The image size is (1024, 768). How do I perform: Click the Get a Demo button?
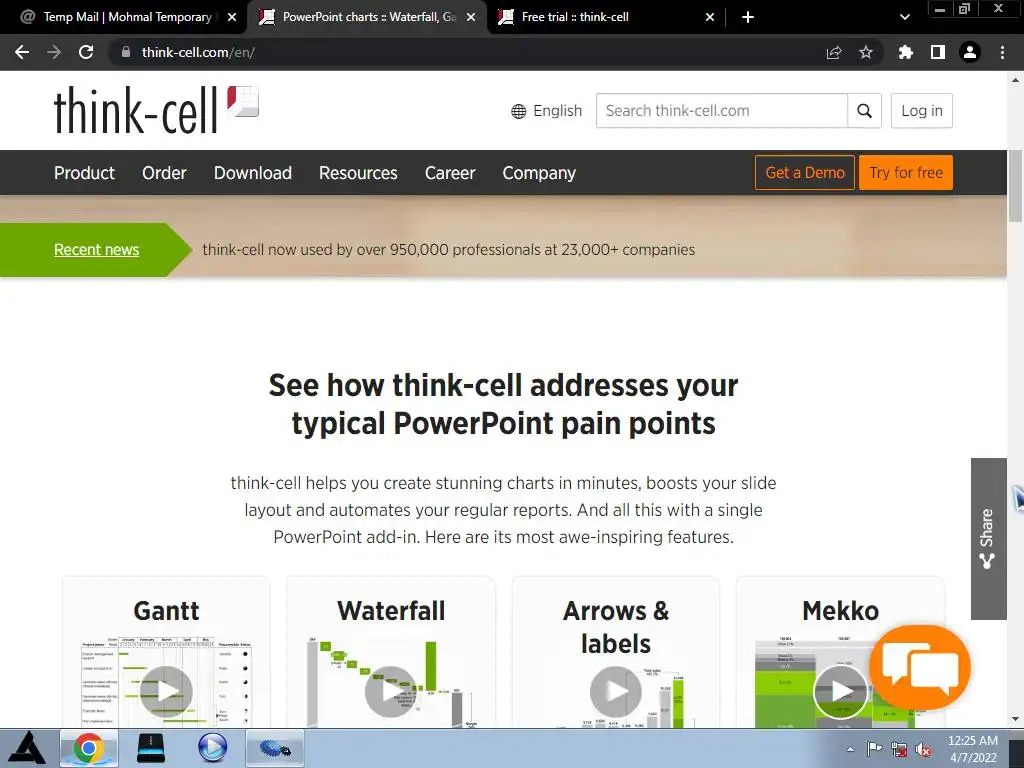pos(805,172)
